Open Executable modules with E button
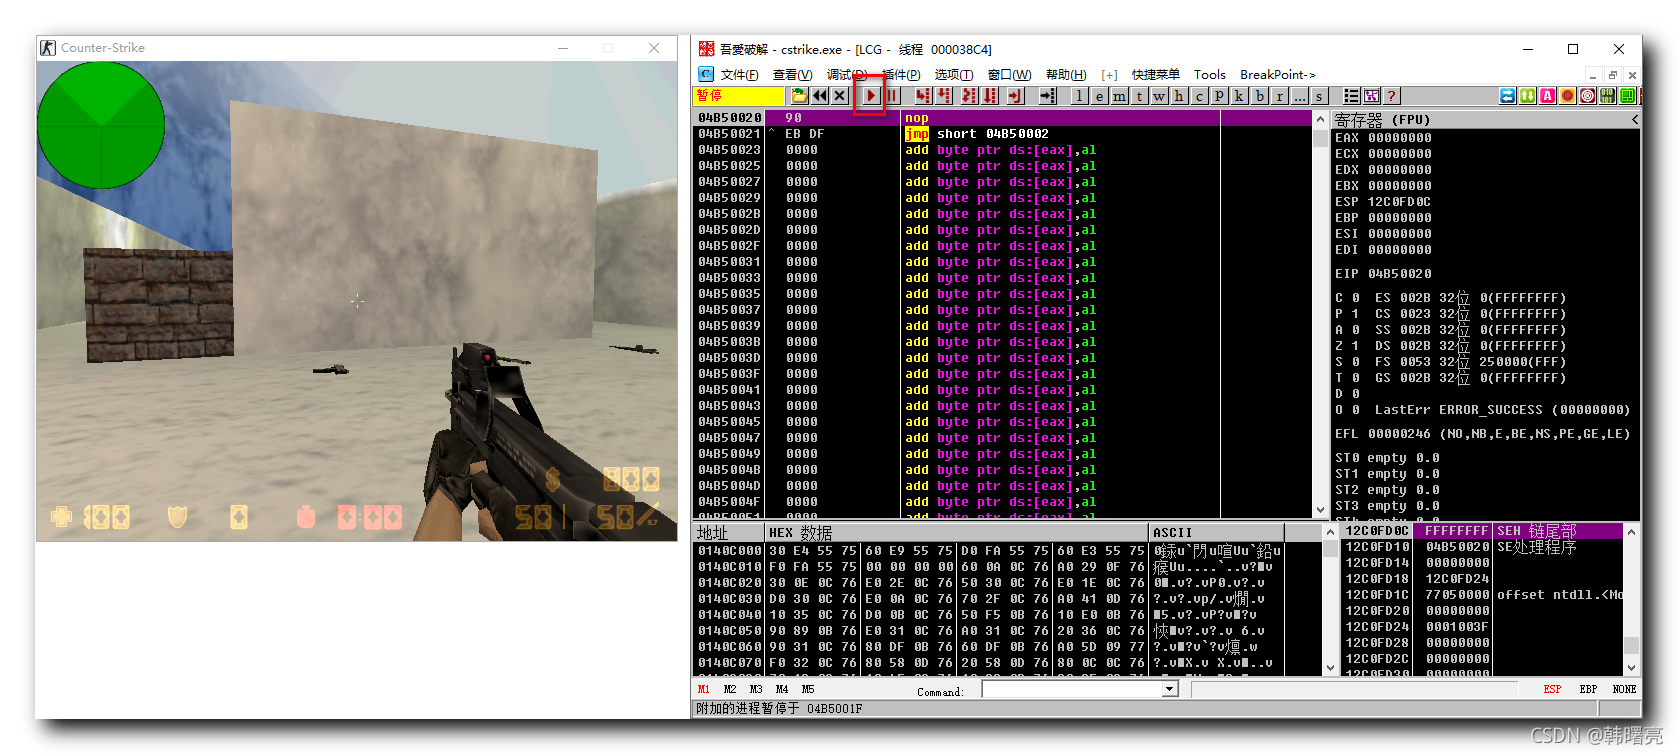 pyautogui.click(x=1100, y=96)
